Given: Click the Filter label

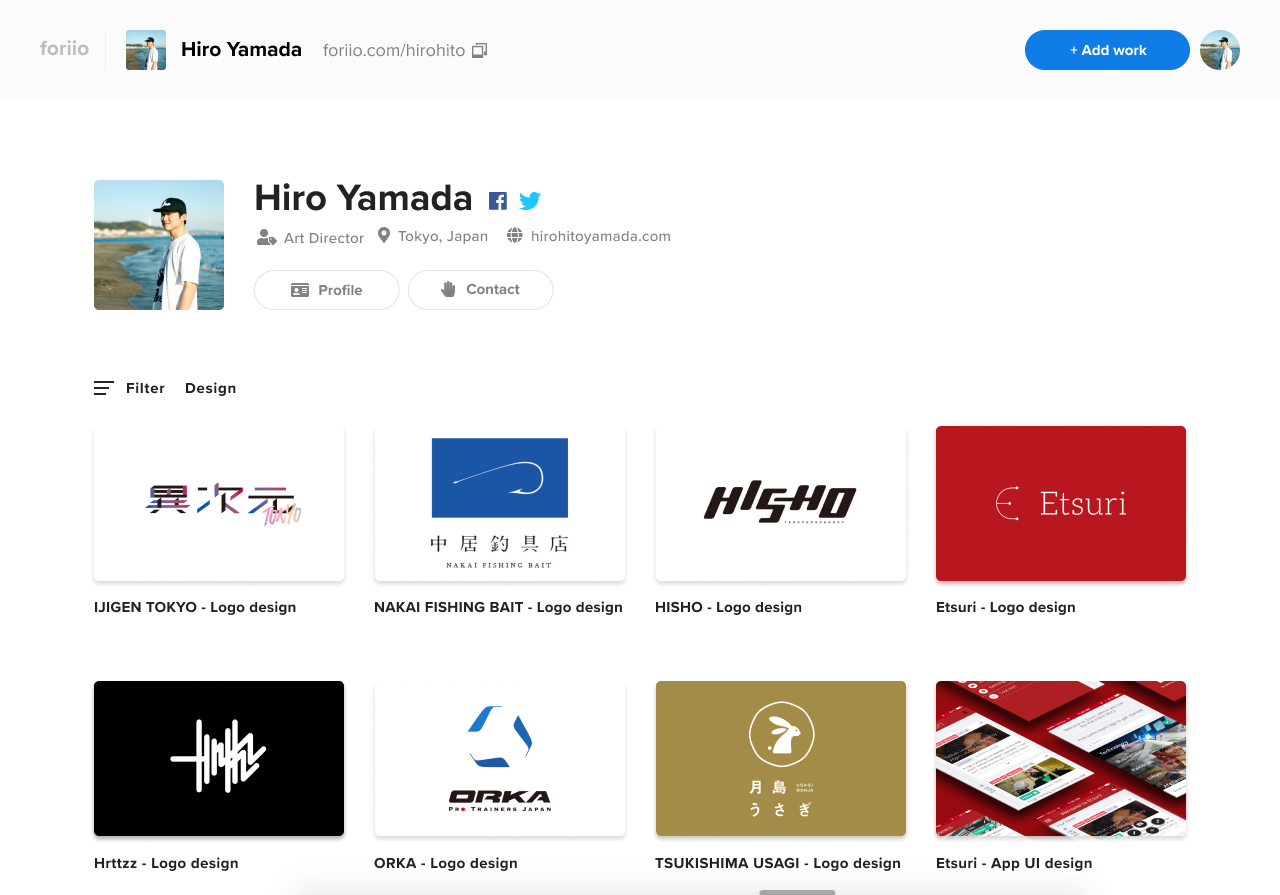Looking at the screenshot, I should (145, 388).
